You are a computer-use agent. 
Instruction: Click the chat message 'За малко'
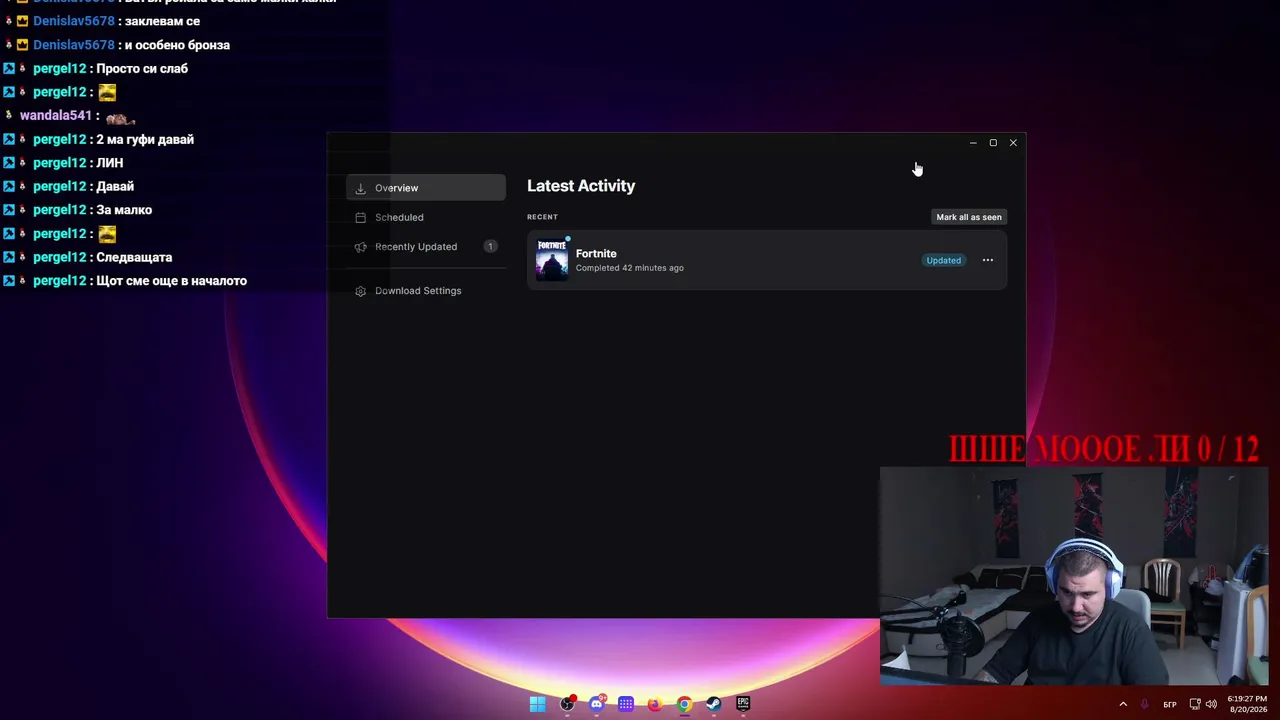pos(124,210)
